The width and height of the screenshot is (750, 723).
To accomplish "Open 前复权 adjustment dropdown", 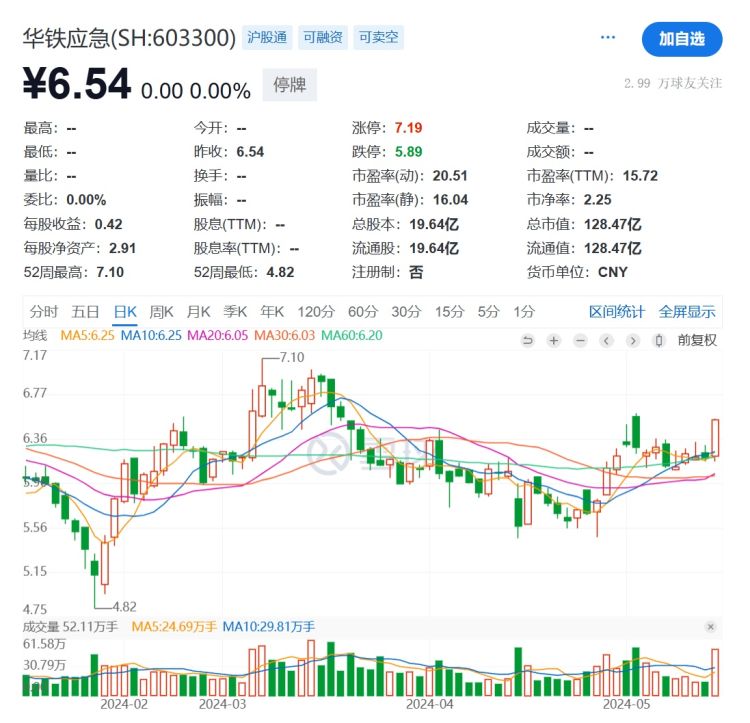I will point(697,340).
